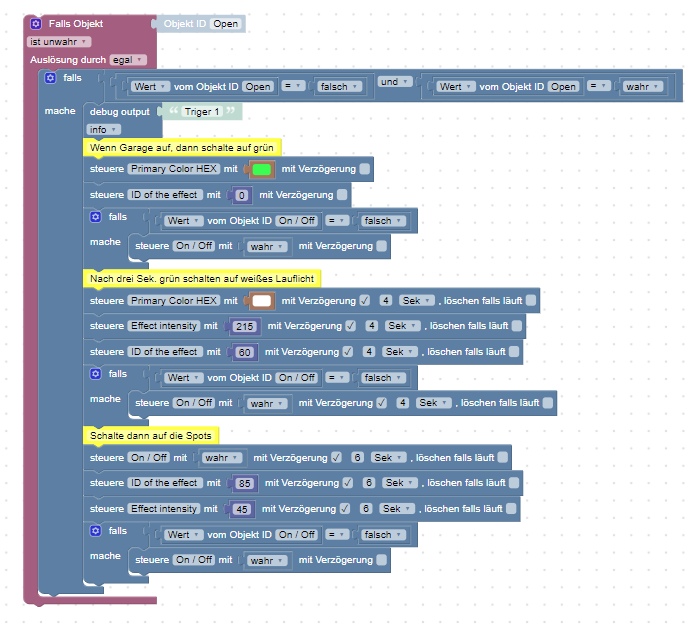This screenshot has height=627, width=693.
Task: Edit the effect intensity value 45
Action: coord(242,509)
